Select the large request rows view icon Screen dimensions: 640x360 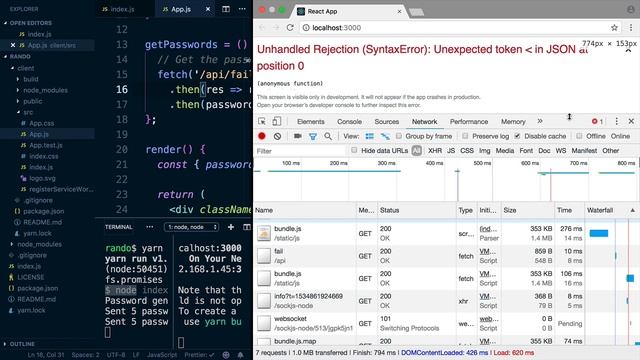[369, 136]
